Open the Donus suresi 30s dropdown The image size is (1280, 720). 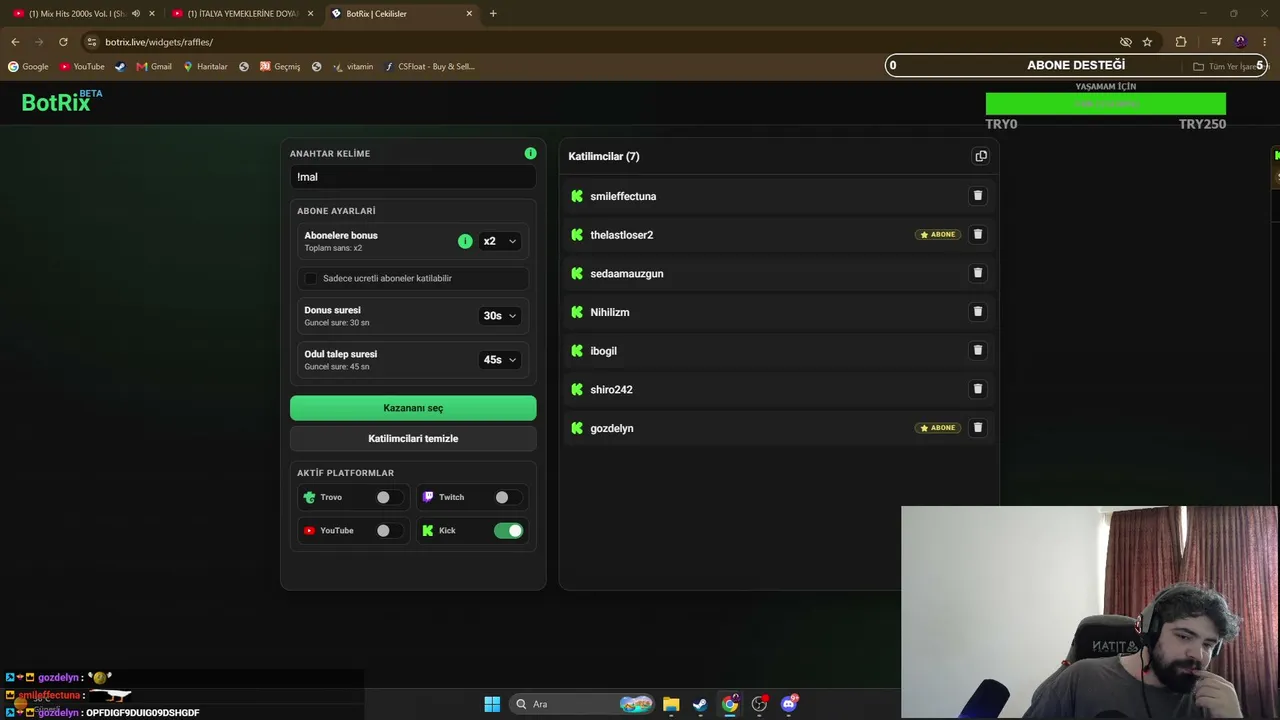point(500,316)
